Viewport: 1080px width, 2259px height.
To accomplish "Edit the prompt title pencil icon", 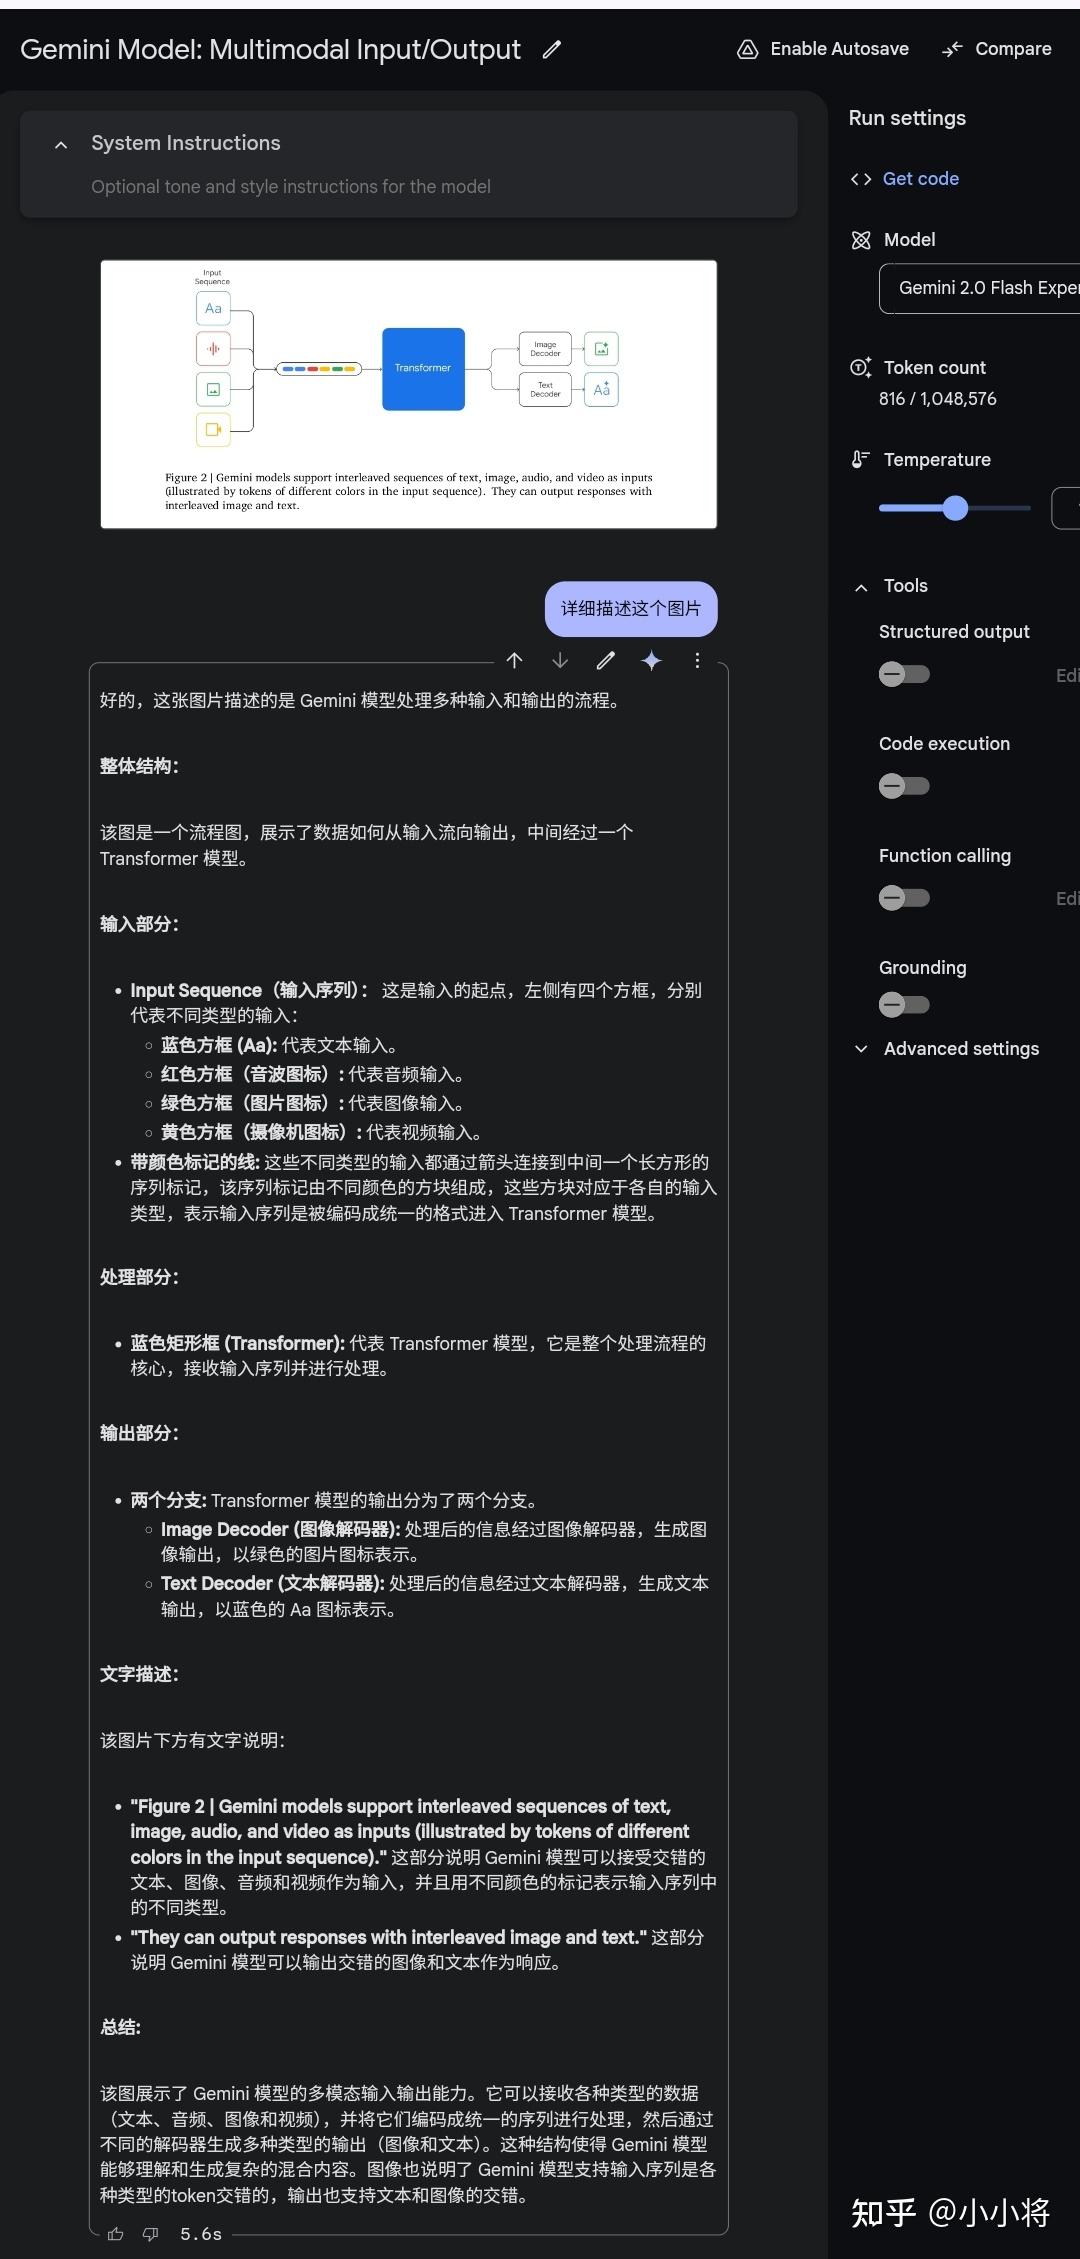I will 551,49.
